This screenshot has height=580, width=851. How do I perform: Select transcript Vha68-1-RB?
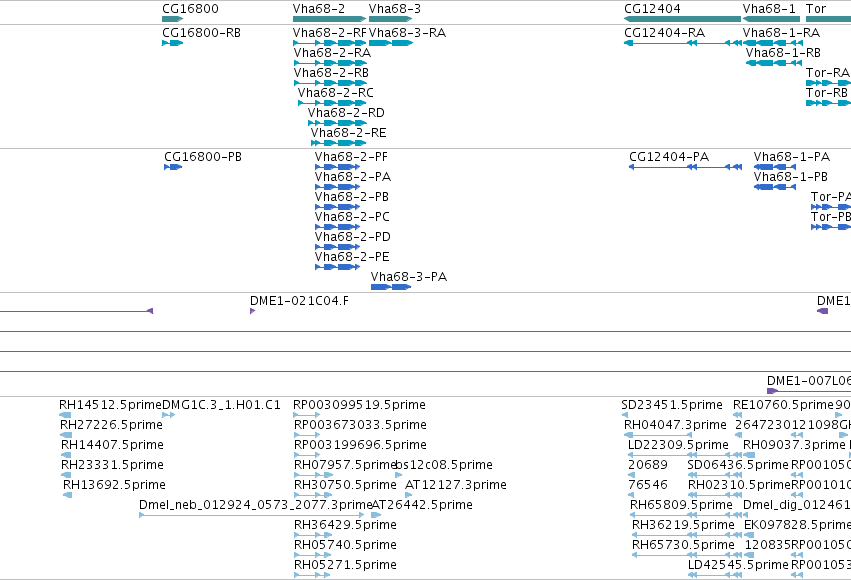pos(783,53)
